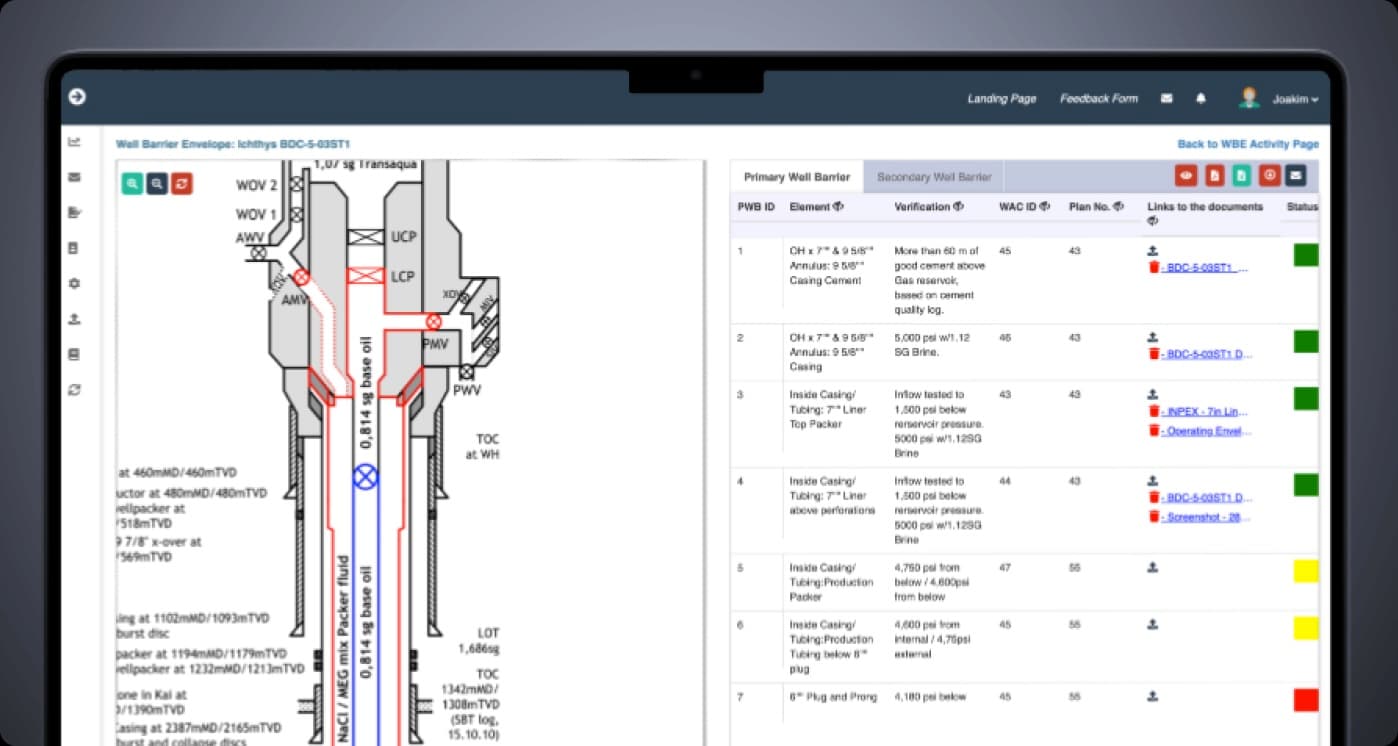This screenshot has width=1398, height=746.
Task: Click the blue crossed valve in tubing
Action: pyautogui.click(x=366, y=477)
